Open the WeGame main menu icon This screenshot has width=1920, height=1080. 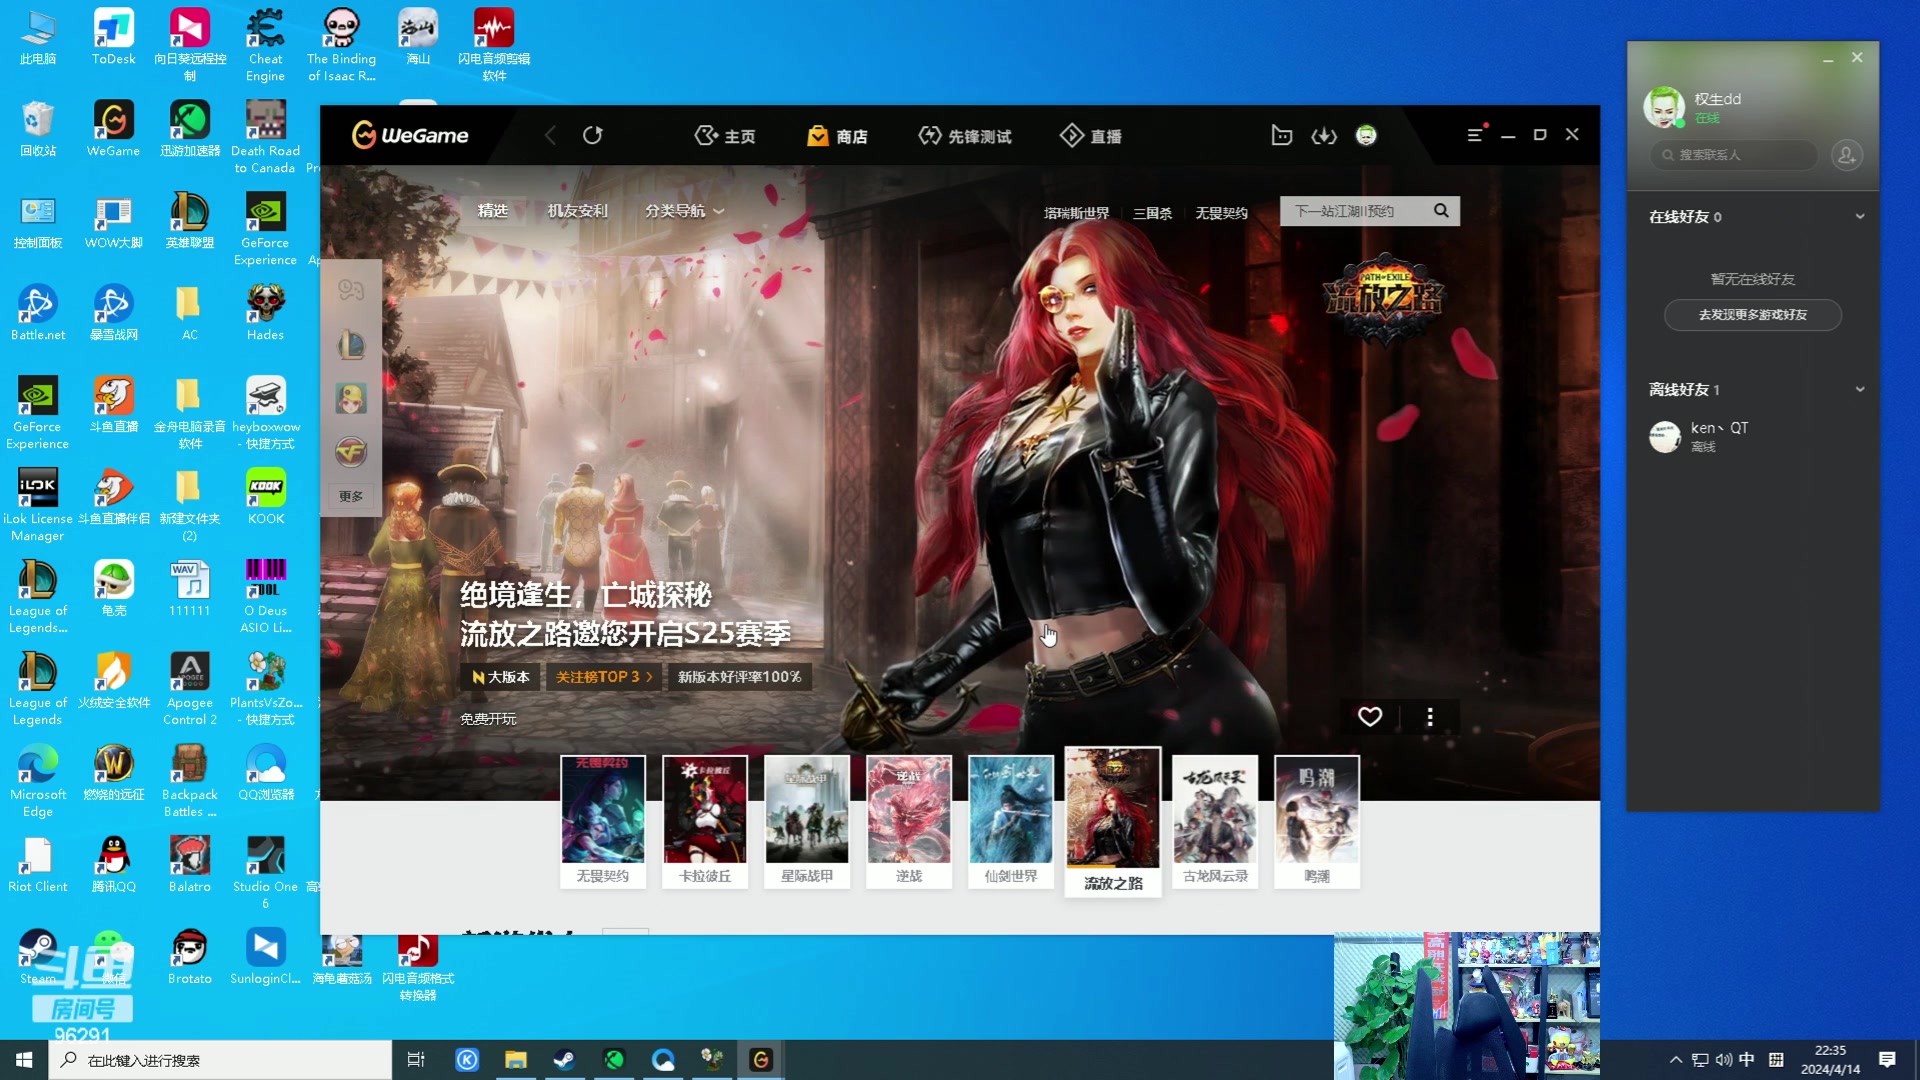[1475, 135]
